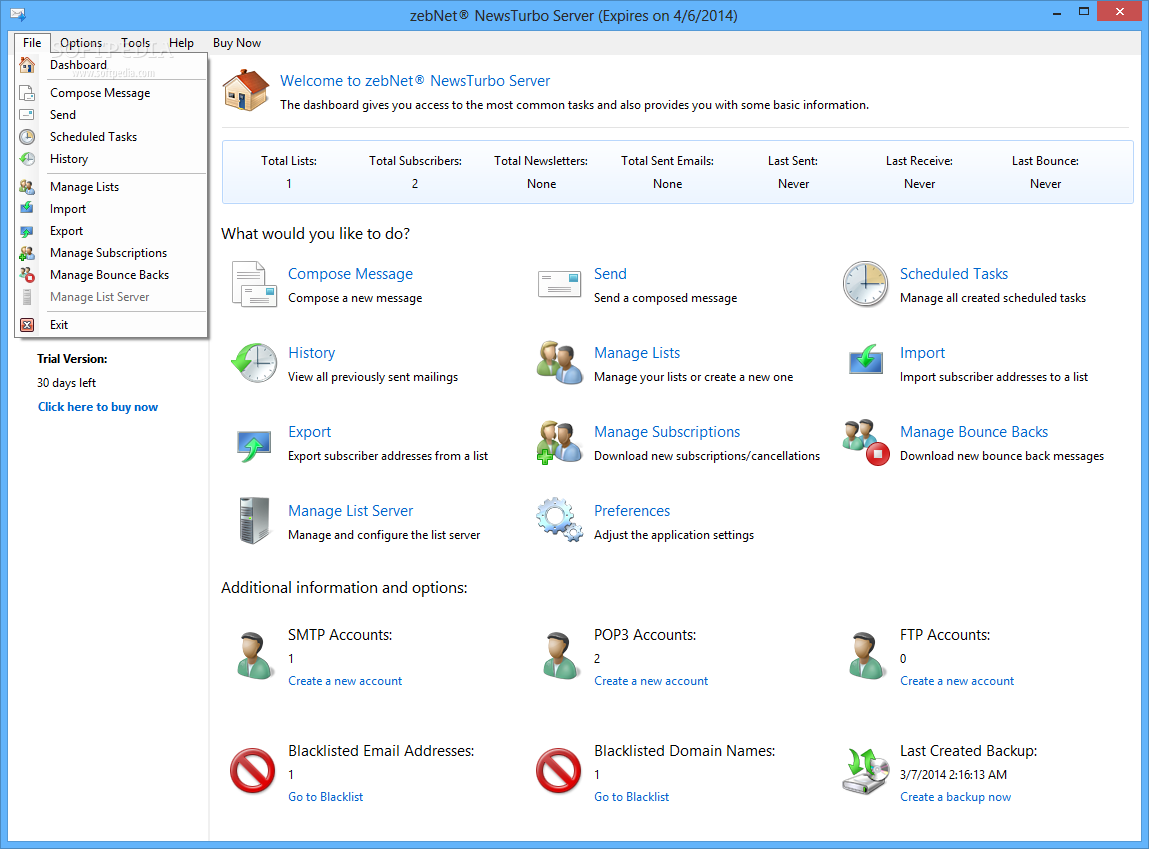Click the Manage Bounce Backs stop icon

tap(865, 442)
